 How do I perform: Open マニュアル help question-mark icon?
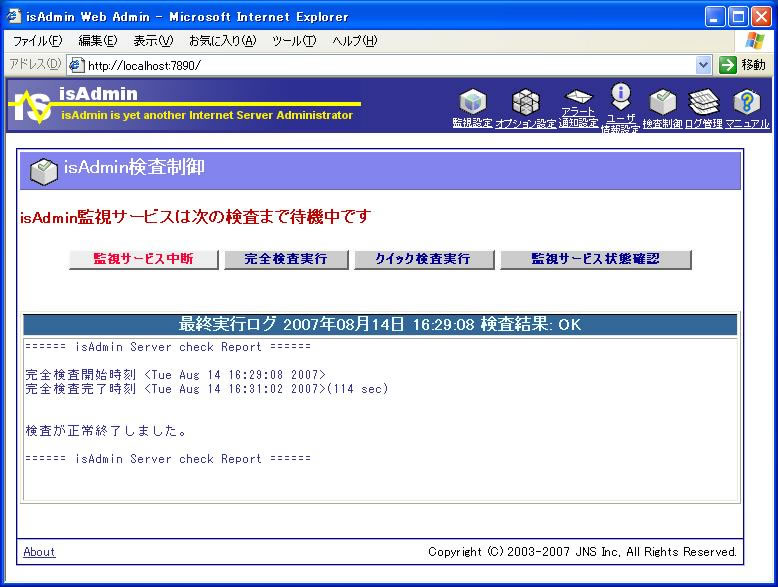pyautogui.click(x=747, y=102)
